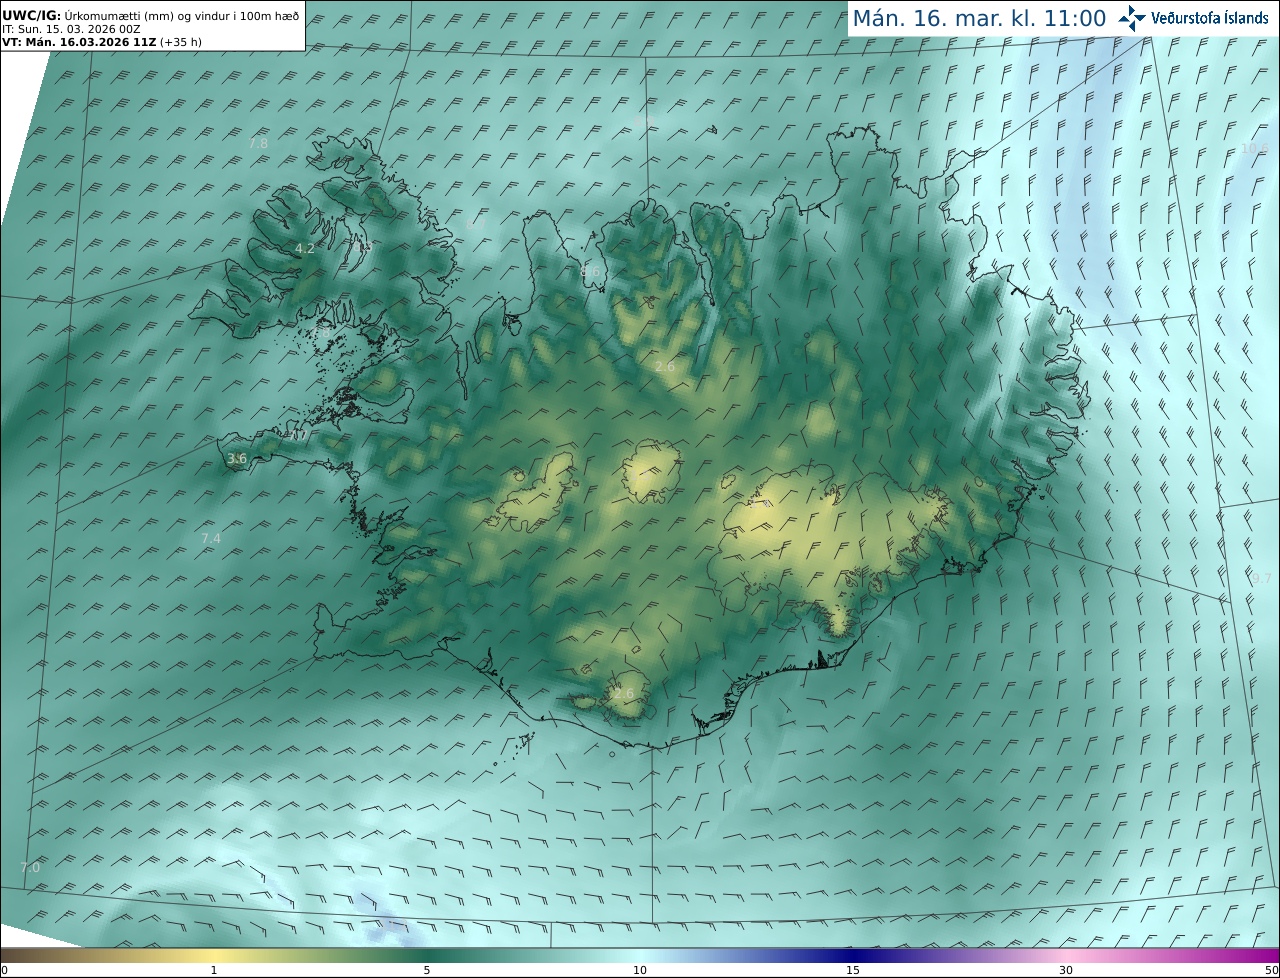Click the 8.6 value on the north coast fjord
This screenshot has height=978, width=1280.
591,271
